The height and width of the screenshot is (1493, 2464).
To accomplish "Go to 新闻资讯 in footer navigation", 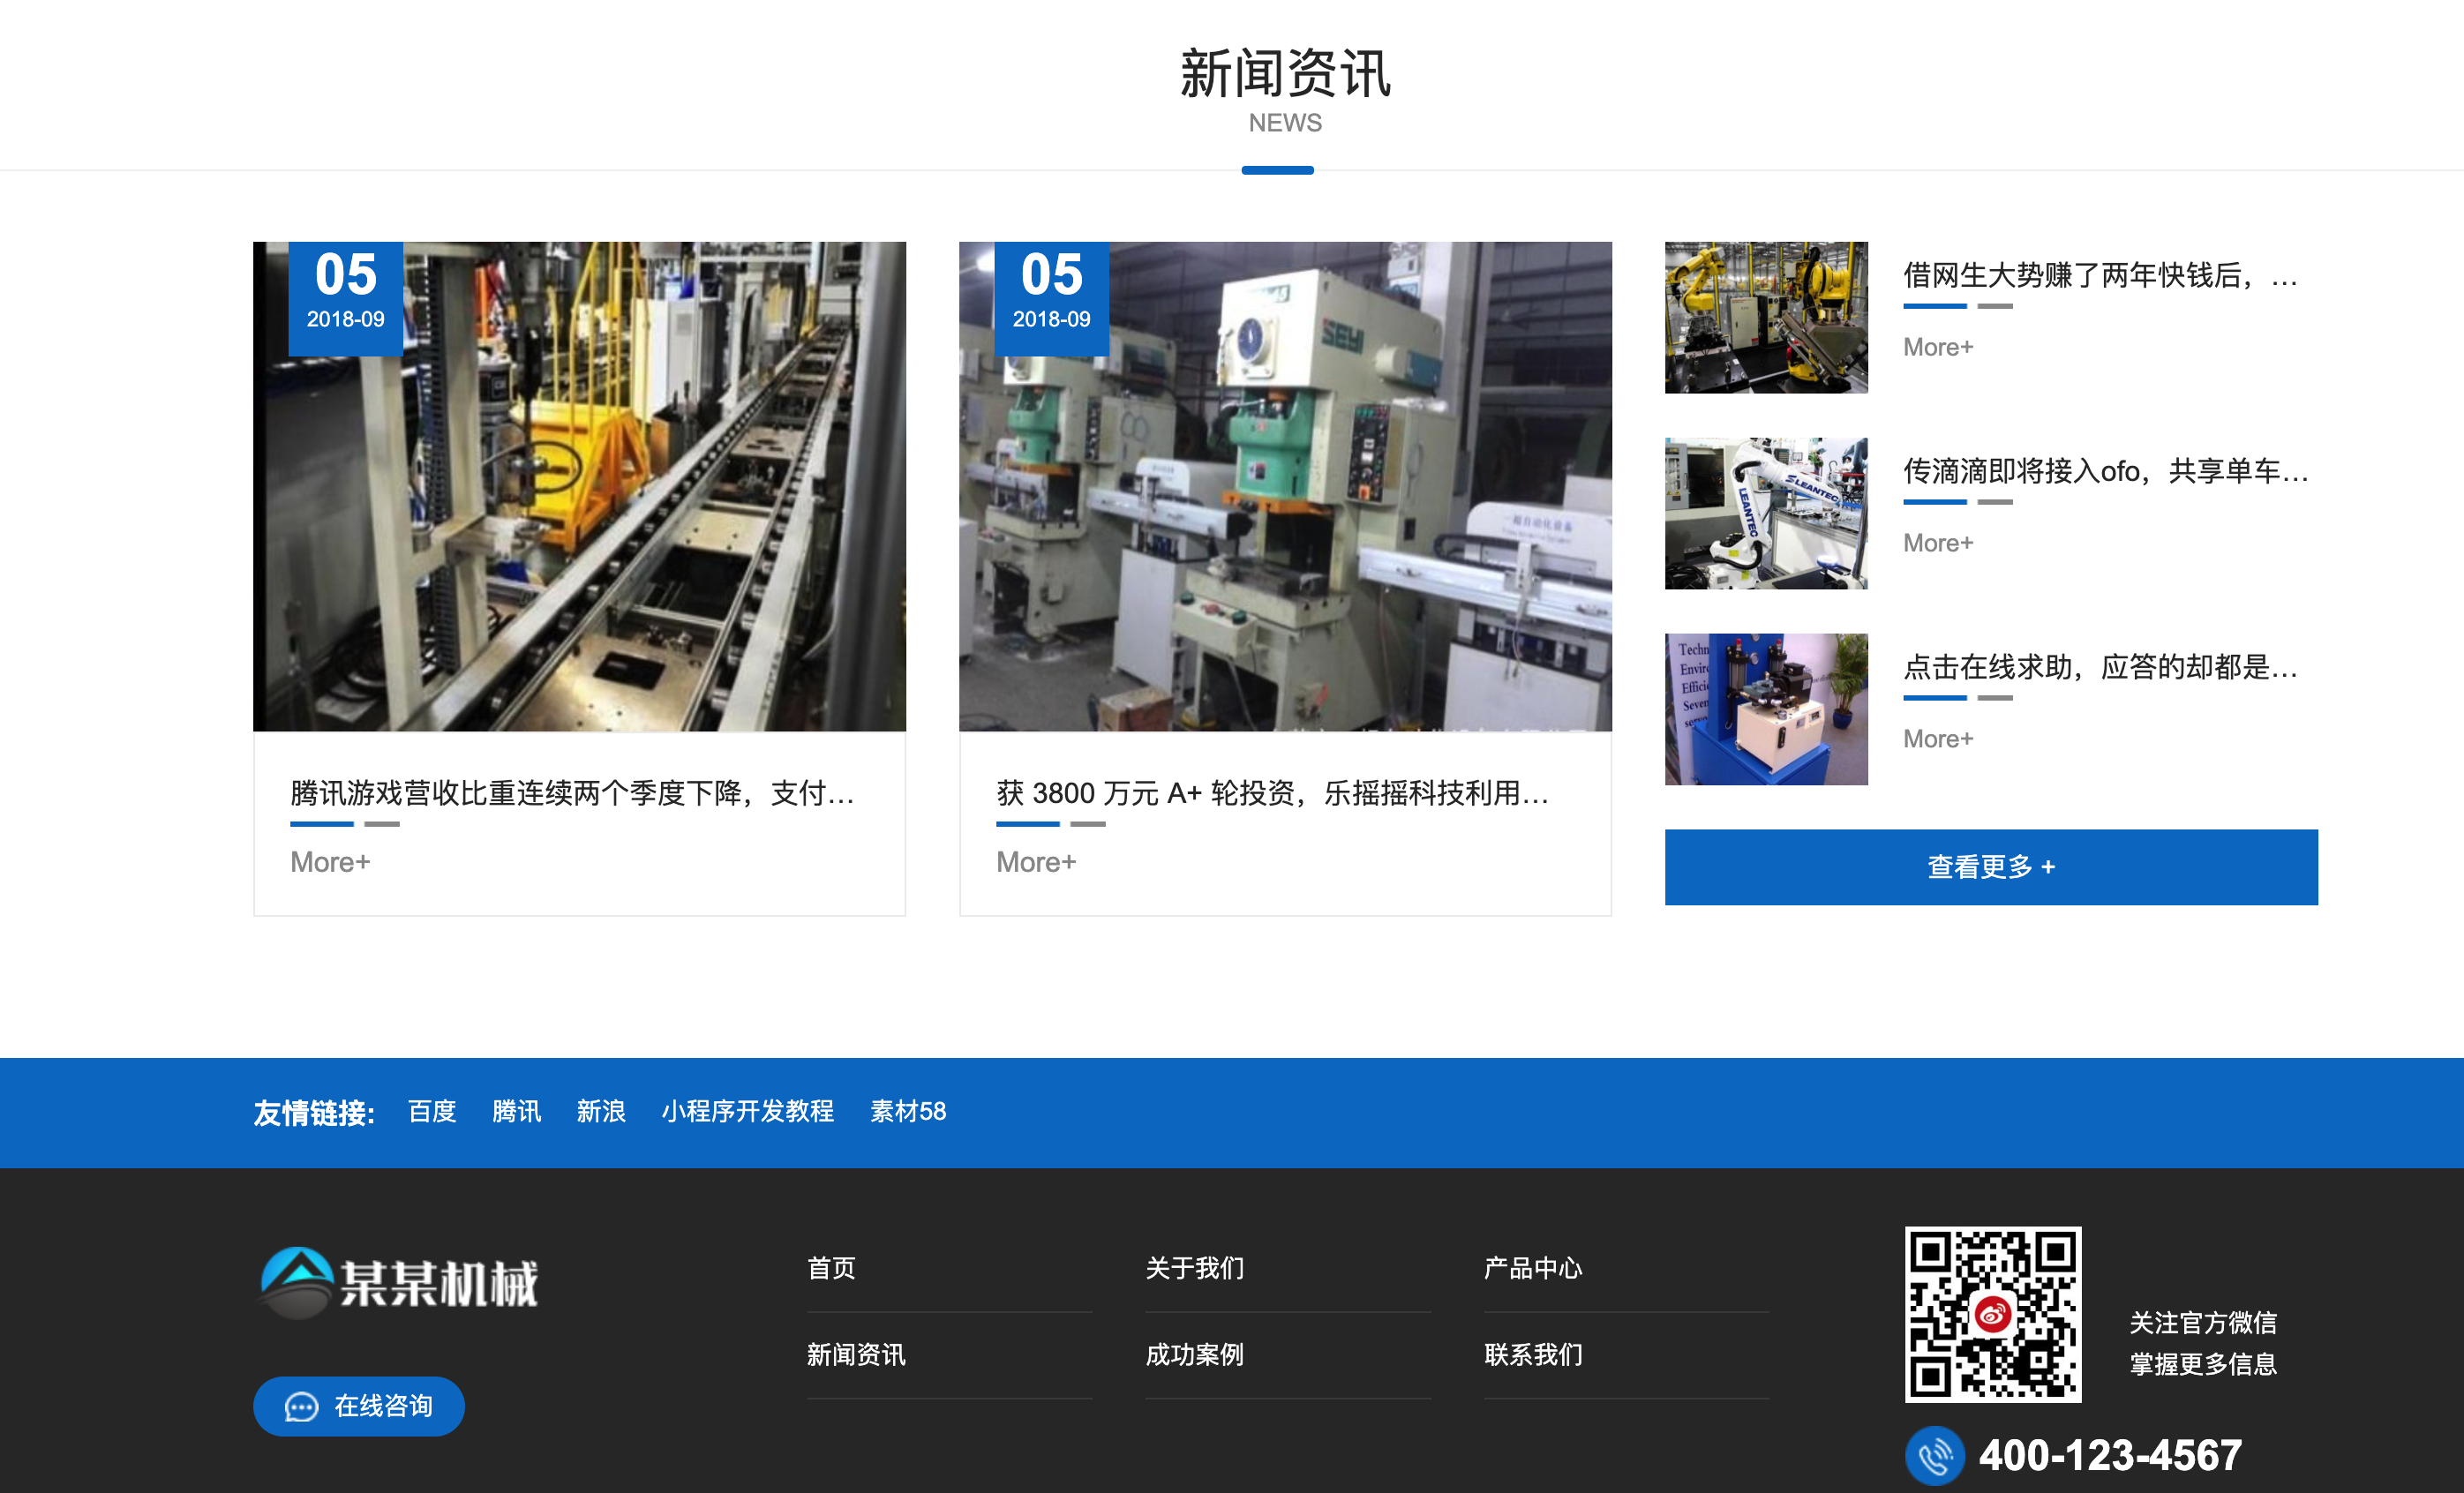I will point(856,1354).
